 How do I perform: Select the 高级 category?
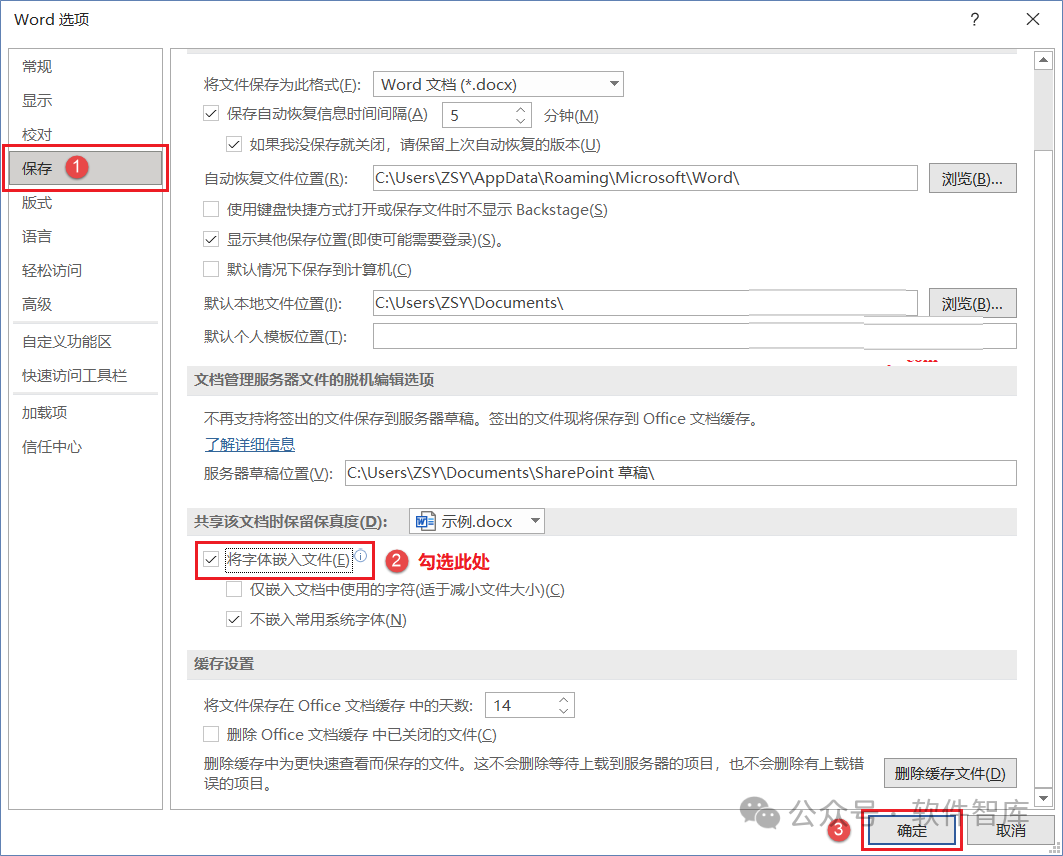click(x=36, y=304)
